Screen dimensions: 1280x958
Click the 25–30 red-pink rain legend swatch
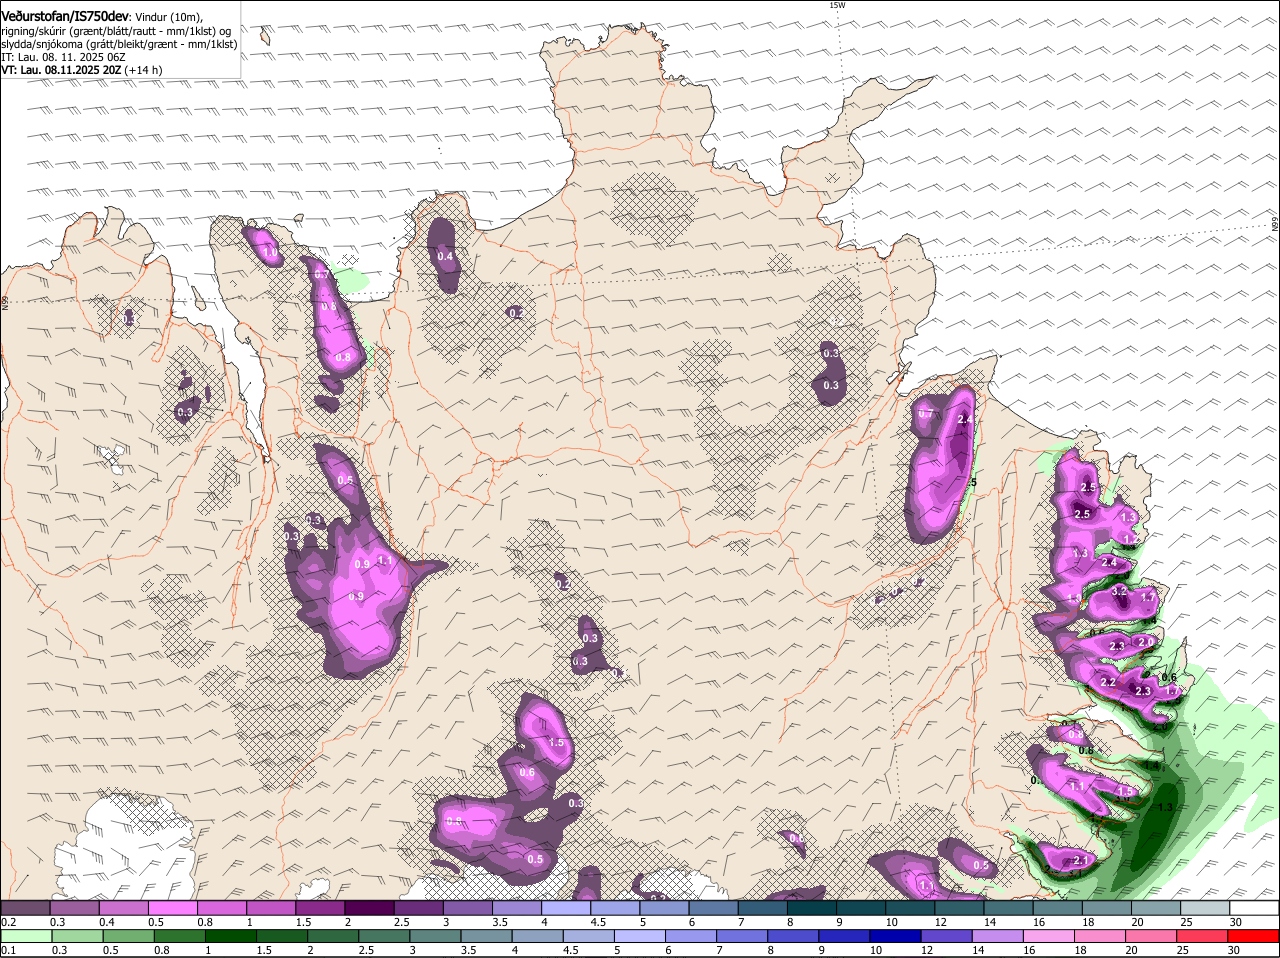(x=1203, y=936)
